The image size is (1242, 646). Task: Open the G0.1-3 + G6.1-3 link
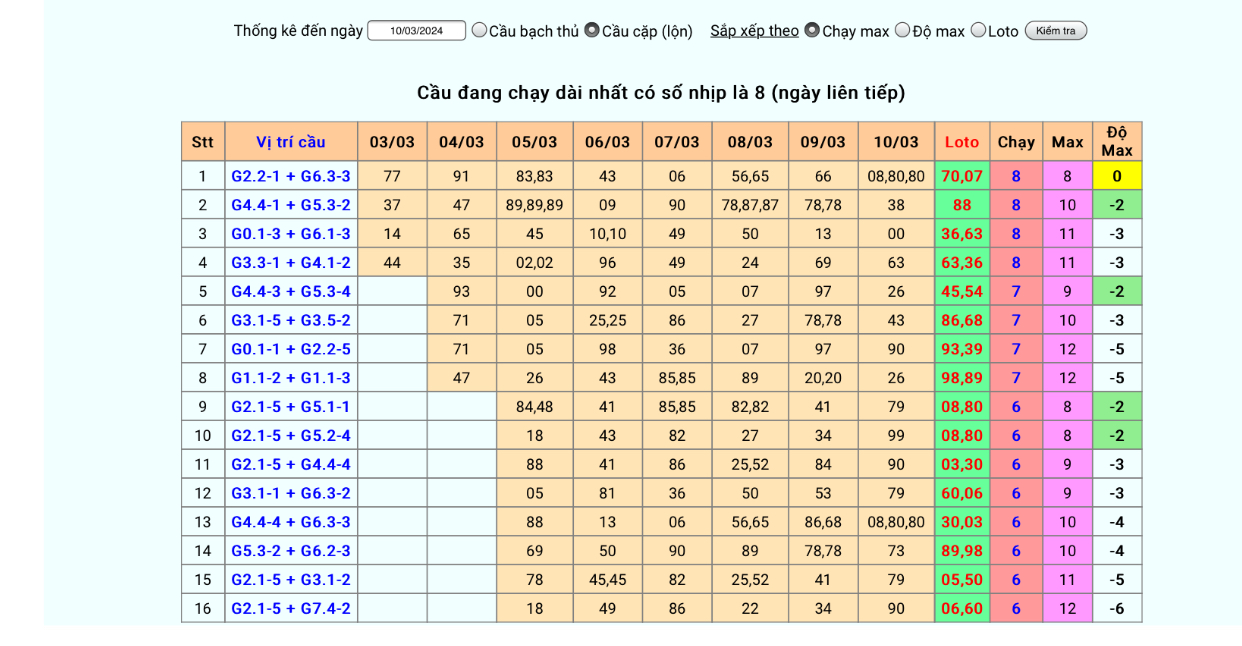(x=291, y=234)
